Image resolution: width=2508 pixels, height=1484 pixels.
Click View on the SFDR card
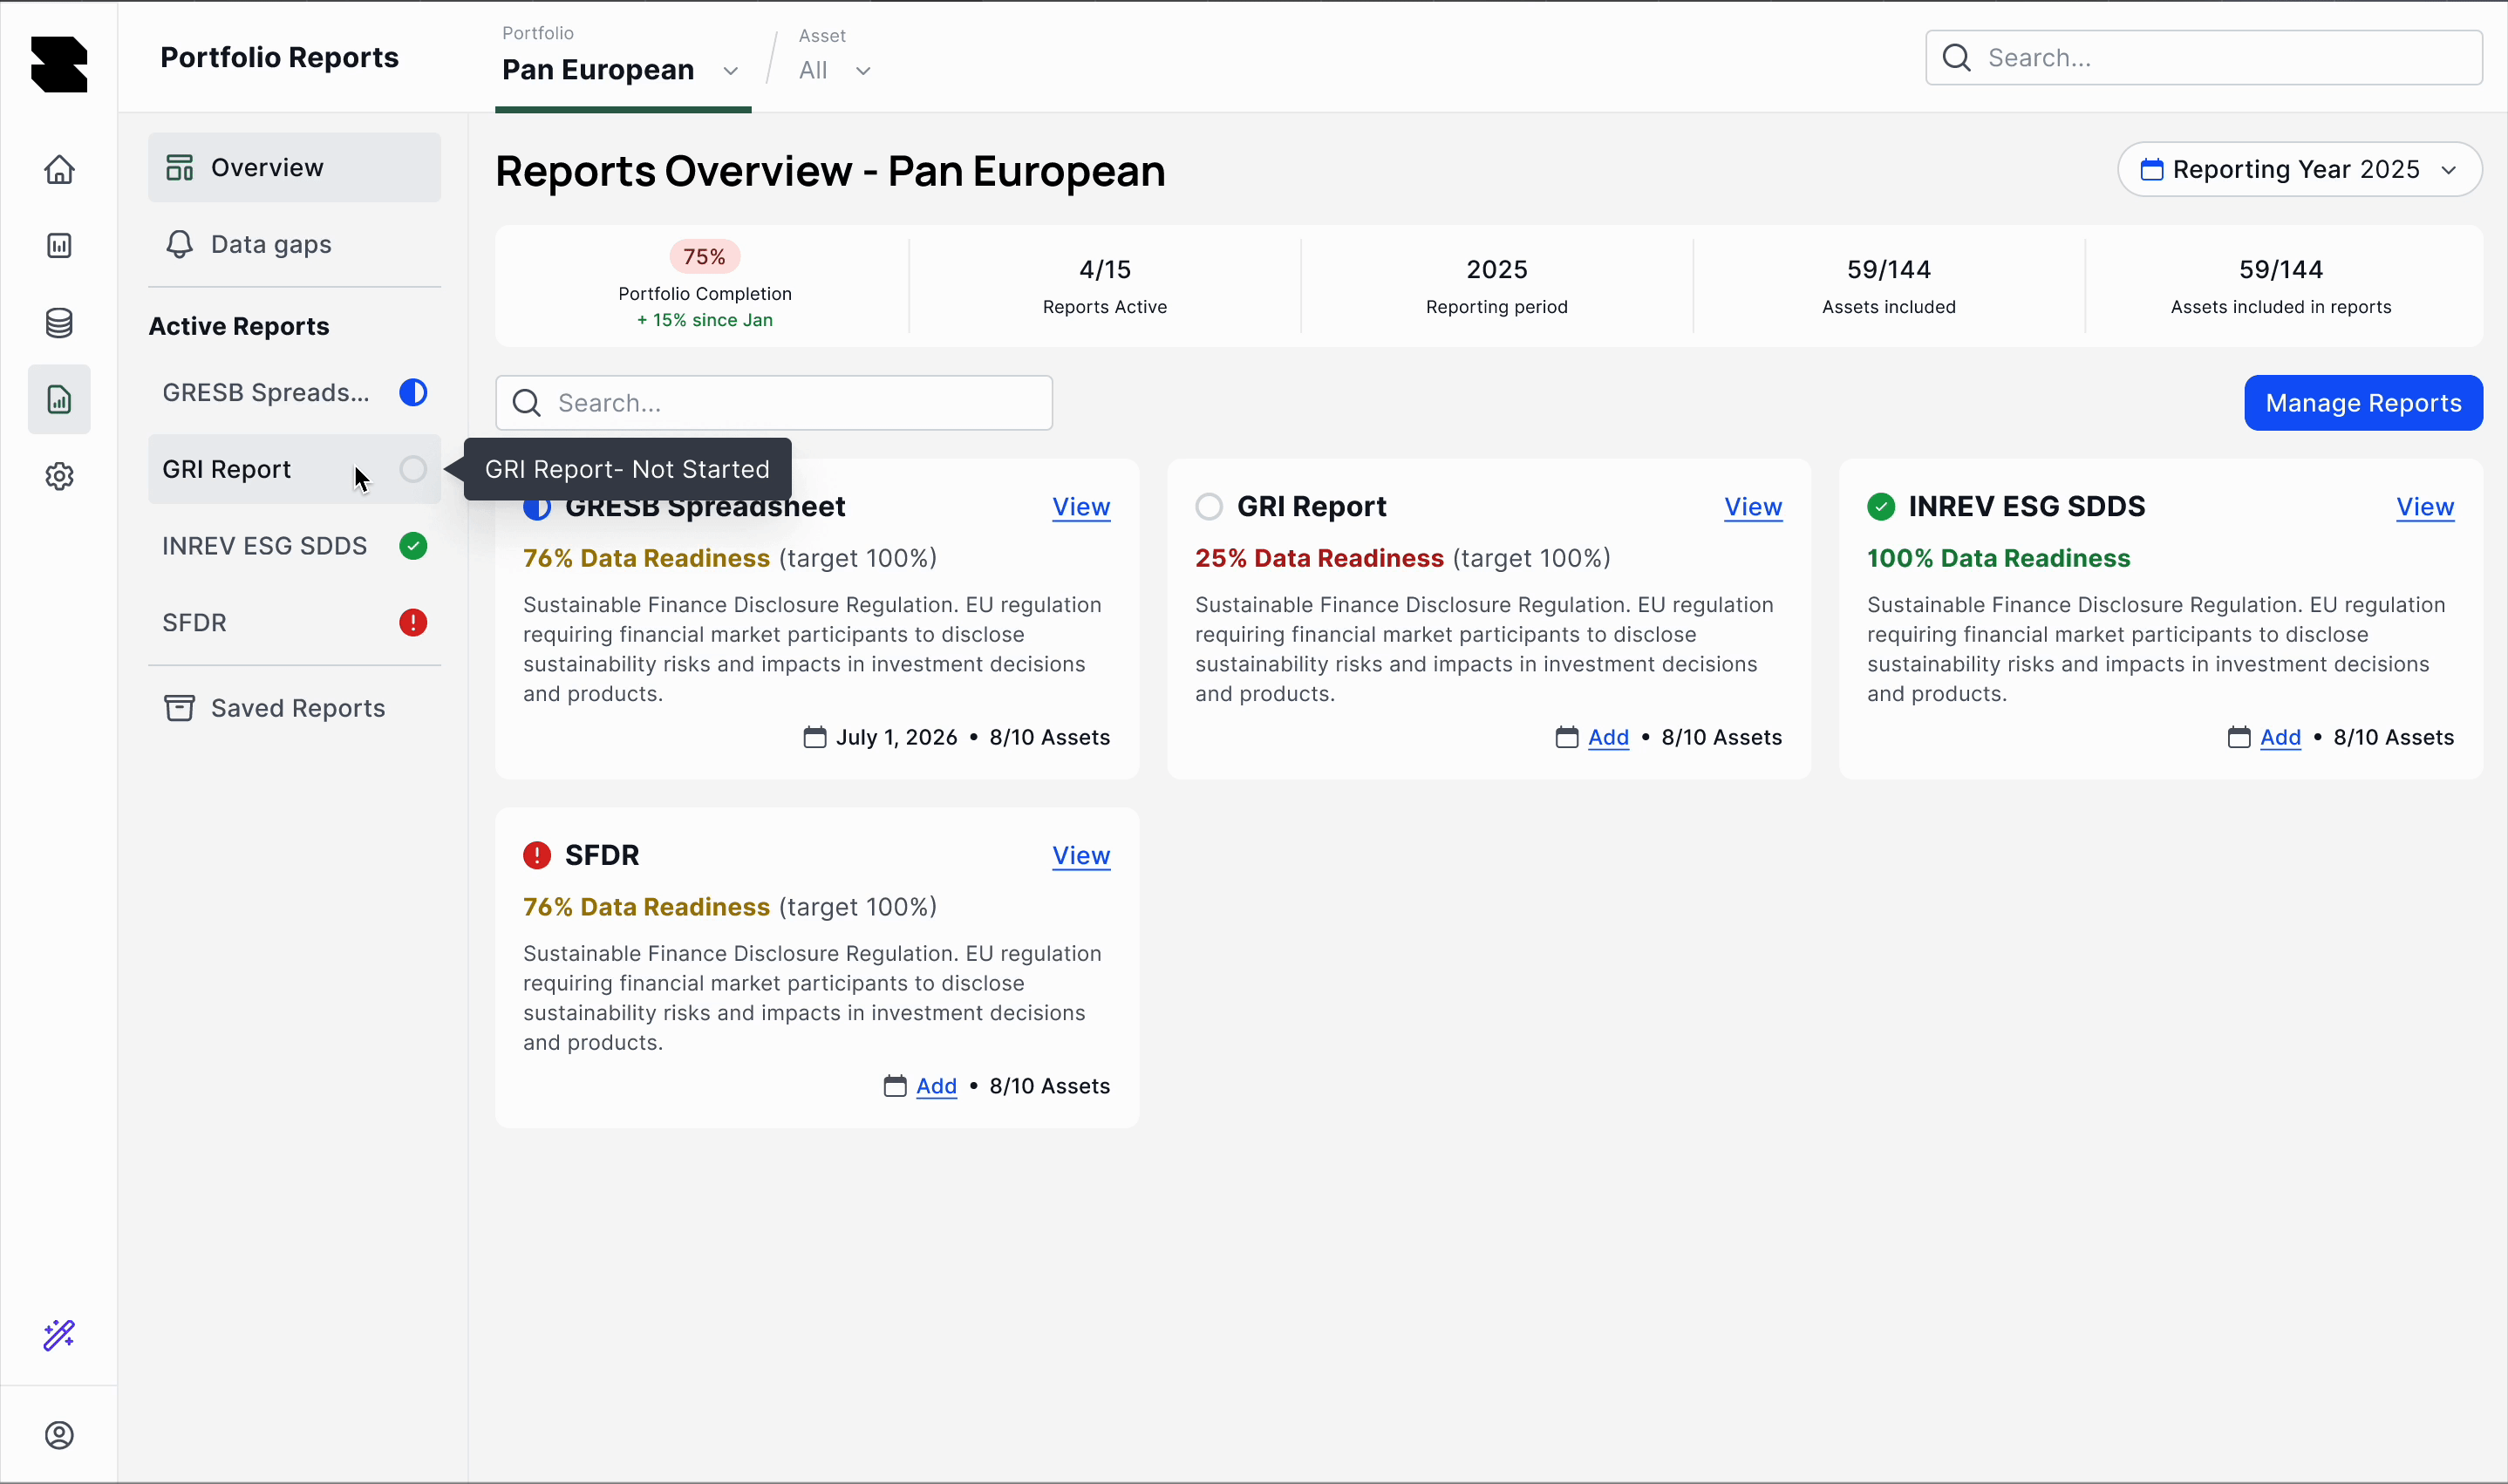point(1081,856)
